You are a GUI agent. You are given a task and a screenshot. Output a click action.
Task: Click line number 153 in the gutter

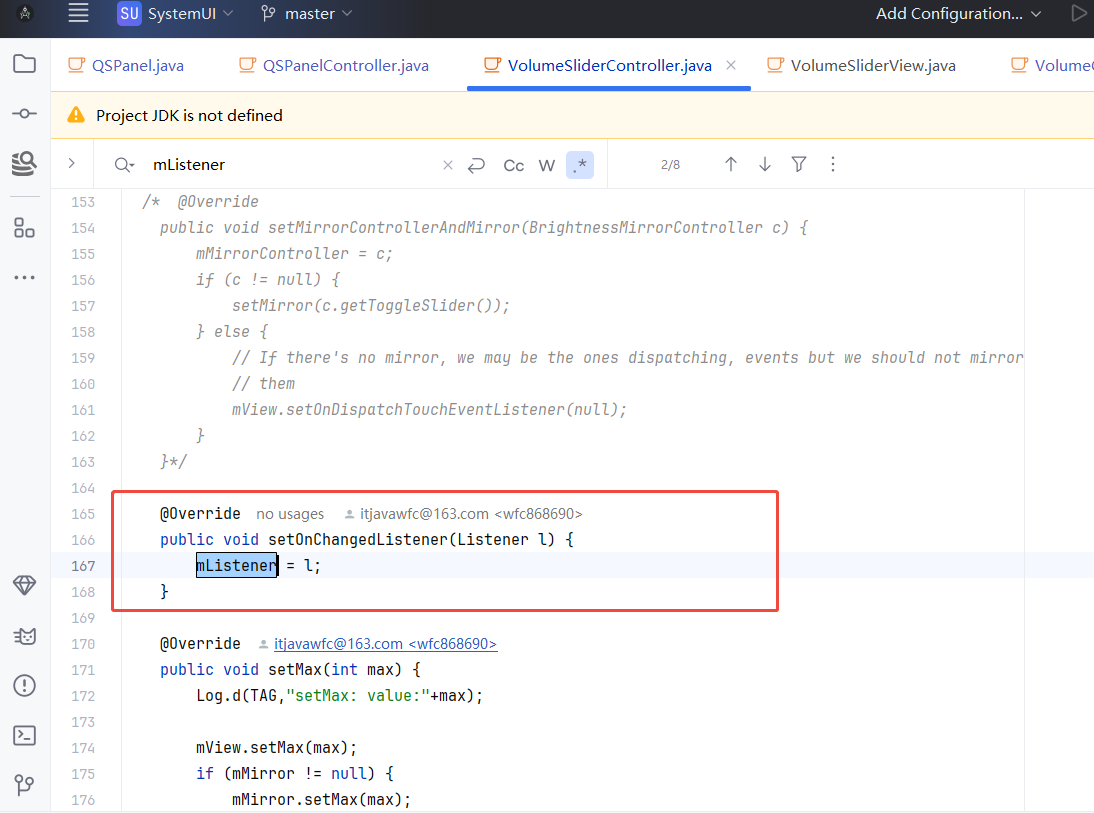pyautogui.click(x=83, y=202)
